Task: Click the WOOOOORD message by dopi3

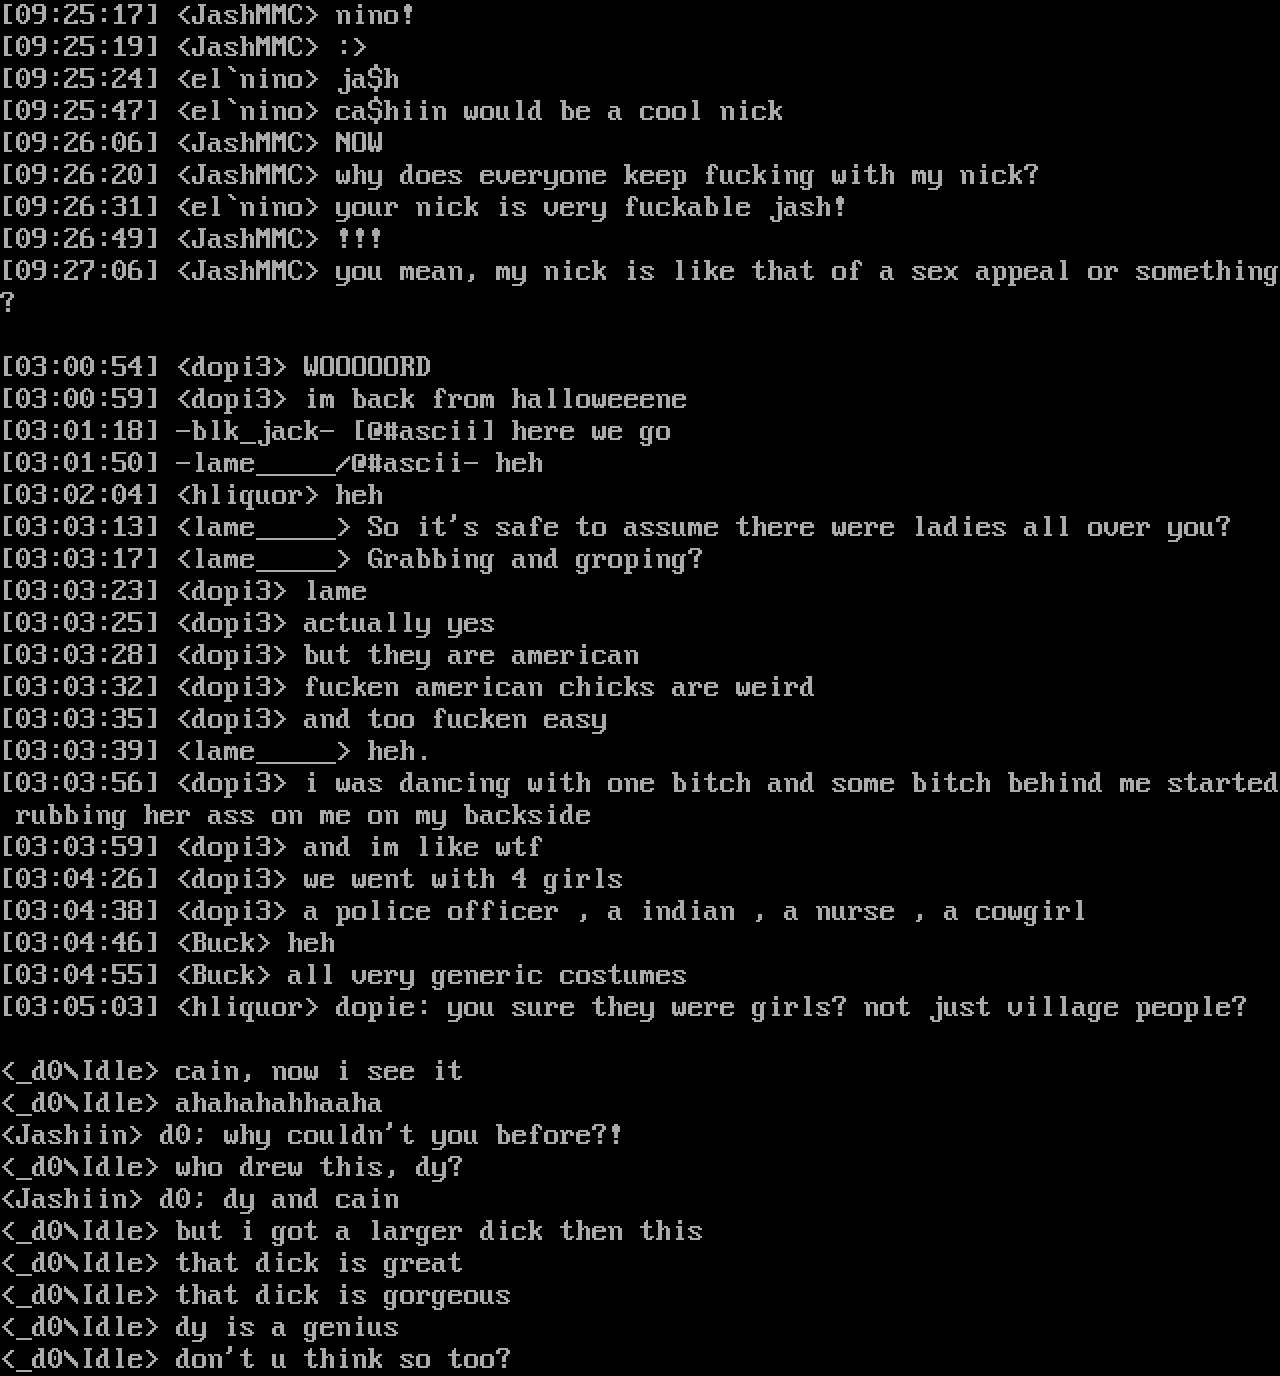Action: [367, 367]
